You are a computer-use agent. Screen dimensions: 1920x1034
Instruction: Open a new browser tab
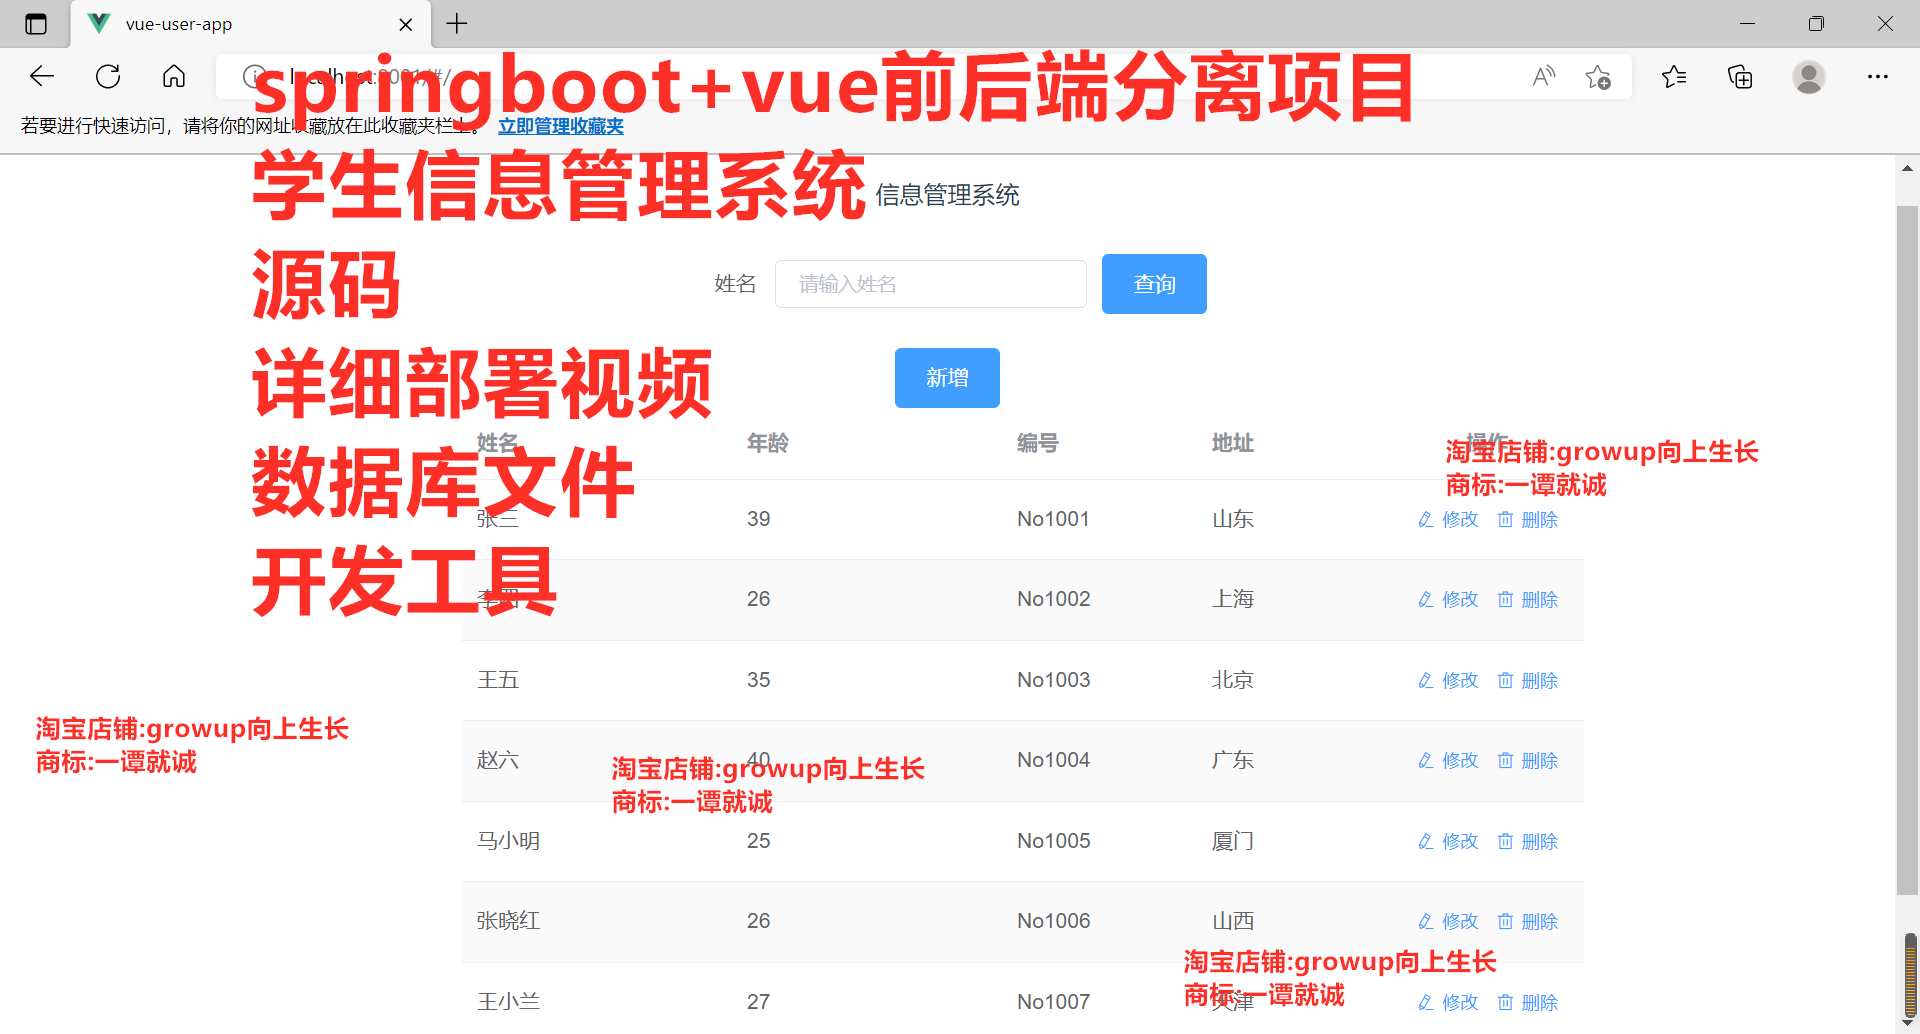click(x=457, y=24)
